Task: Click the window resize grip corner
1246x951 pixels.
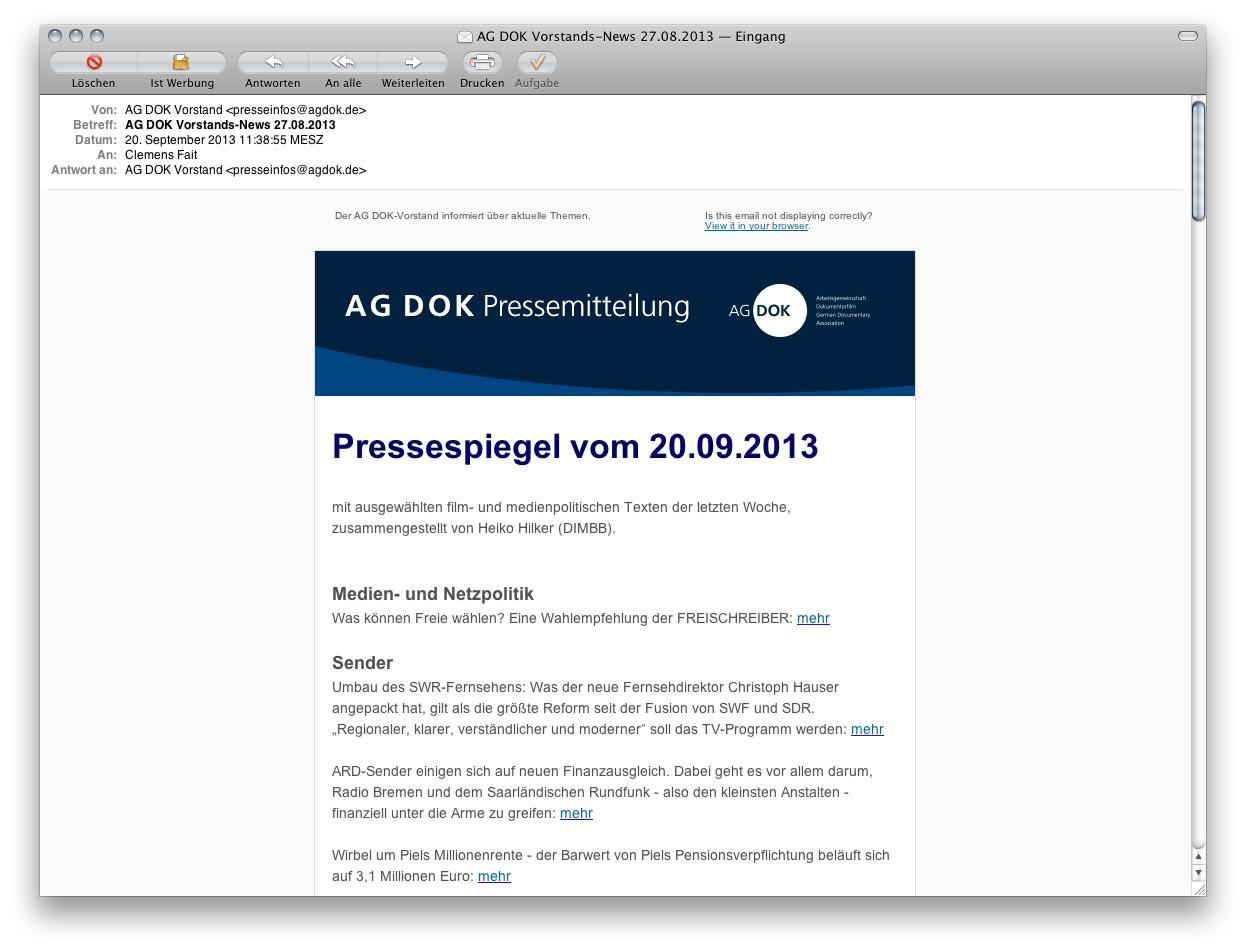Action: click(1198, 888)
